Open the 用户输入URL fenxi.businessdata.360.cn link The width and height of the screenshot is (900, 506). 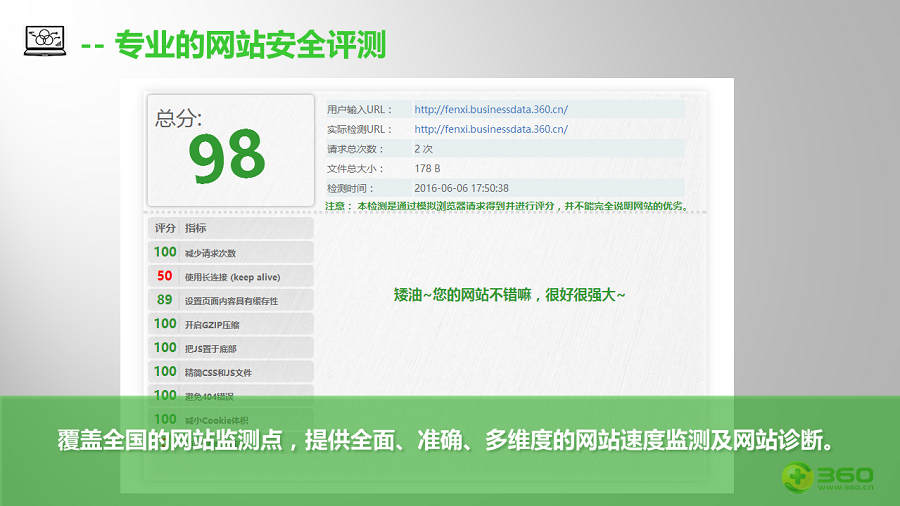(x=490, y=109)
